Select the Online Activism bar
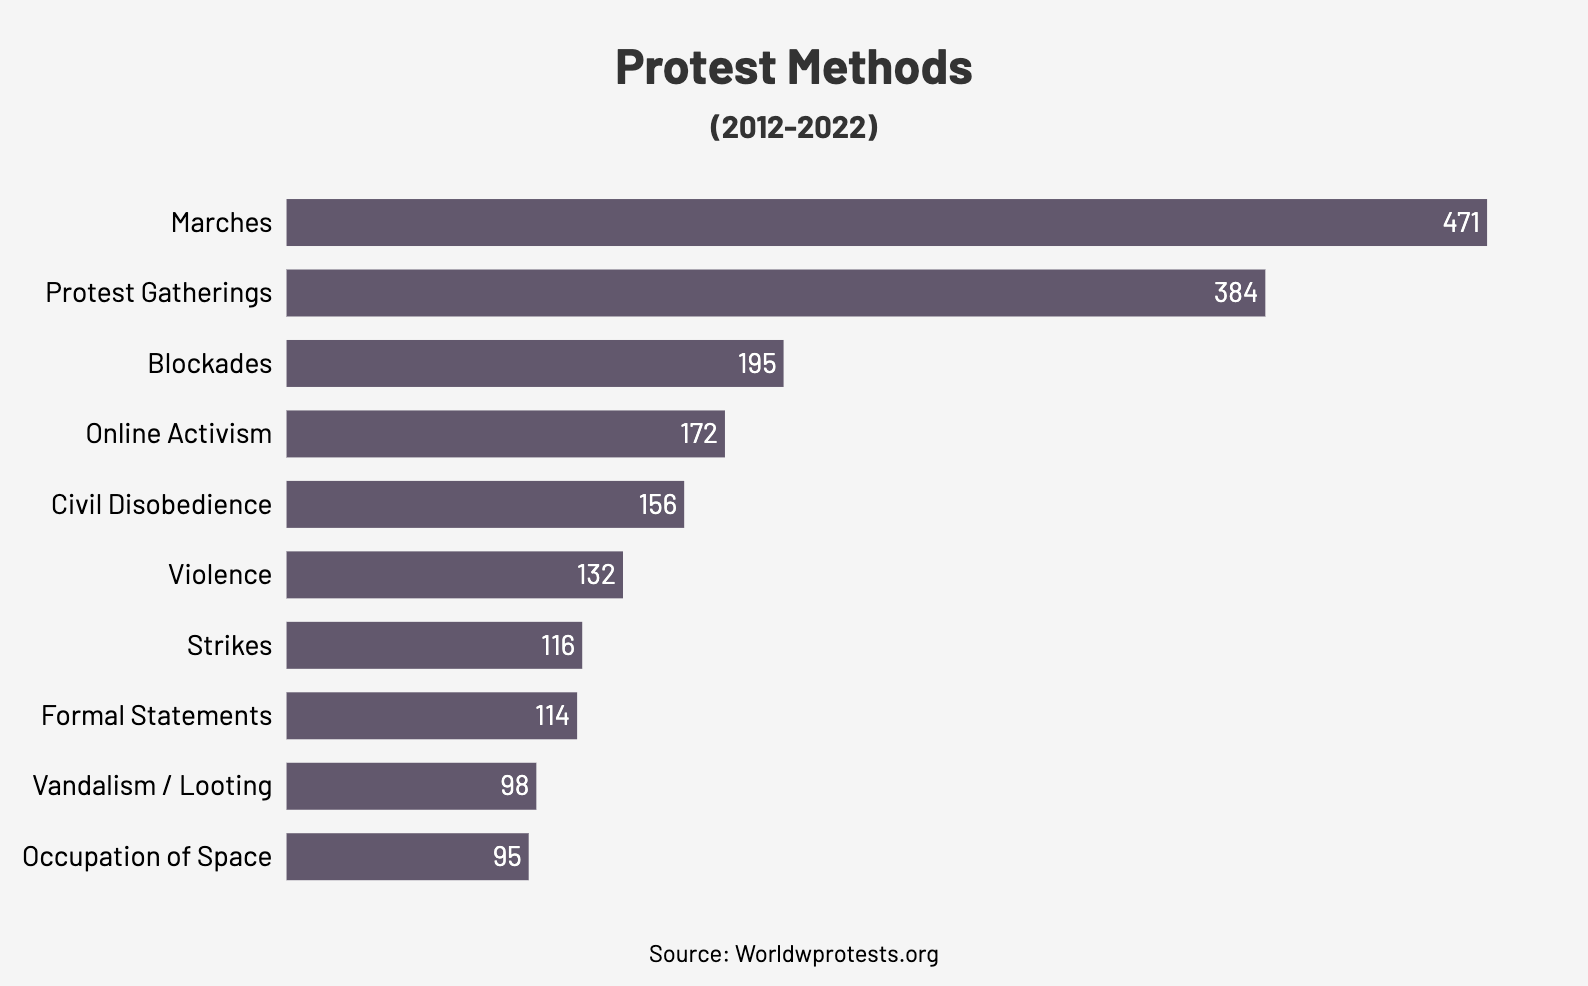The width and height of the screenshot is (1588, 986). tap(505, 434)
